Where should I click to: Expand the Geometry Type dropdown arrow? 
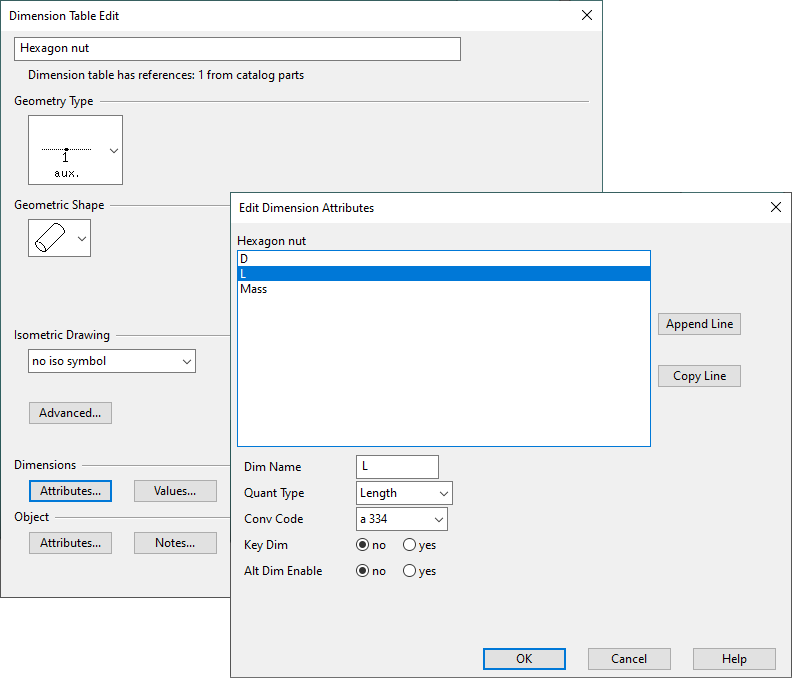tap(113, 150)
